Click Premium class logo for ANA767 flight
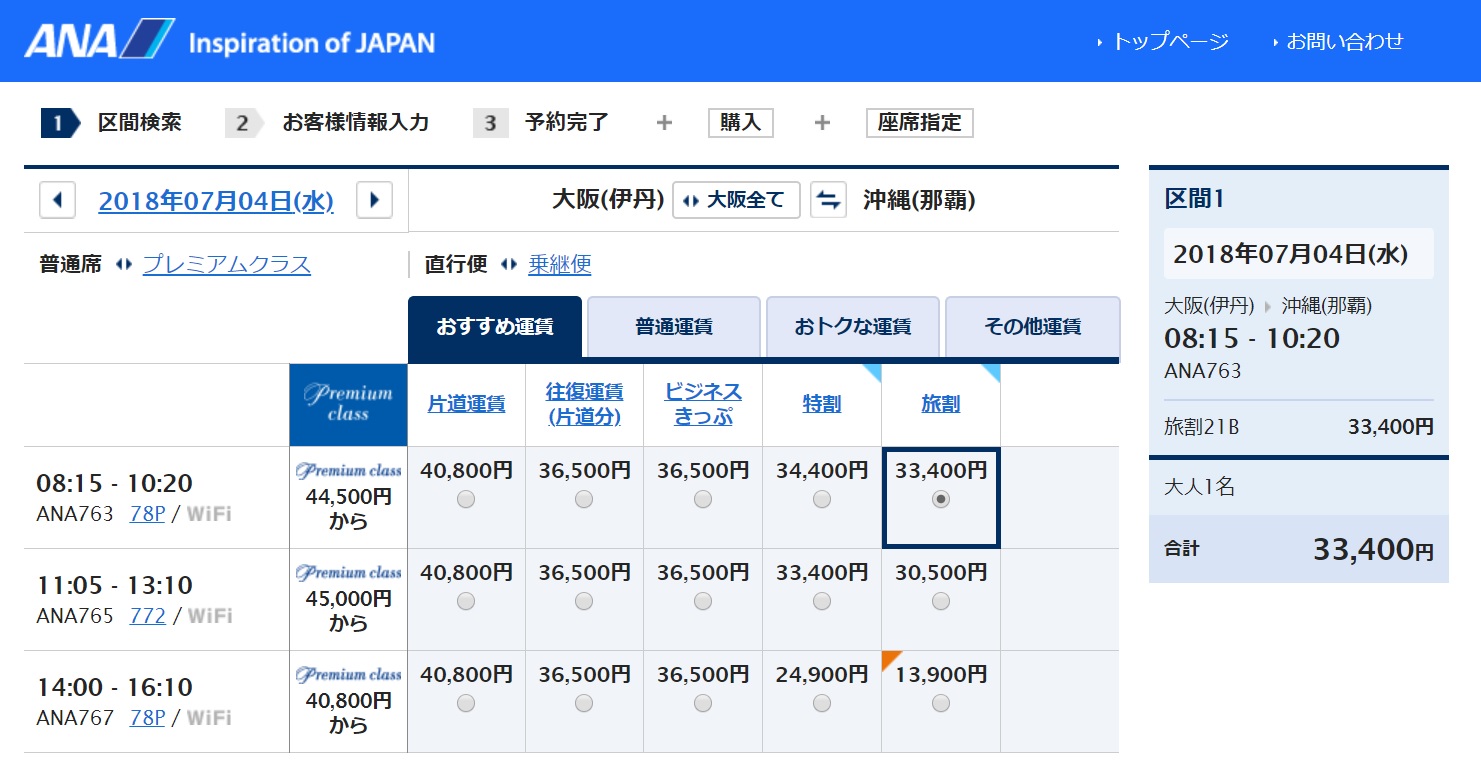 [x=348, y=675]
